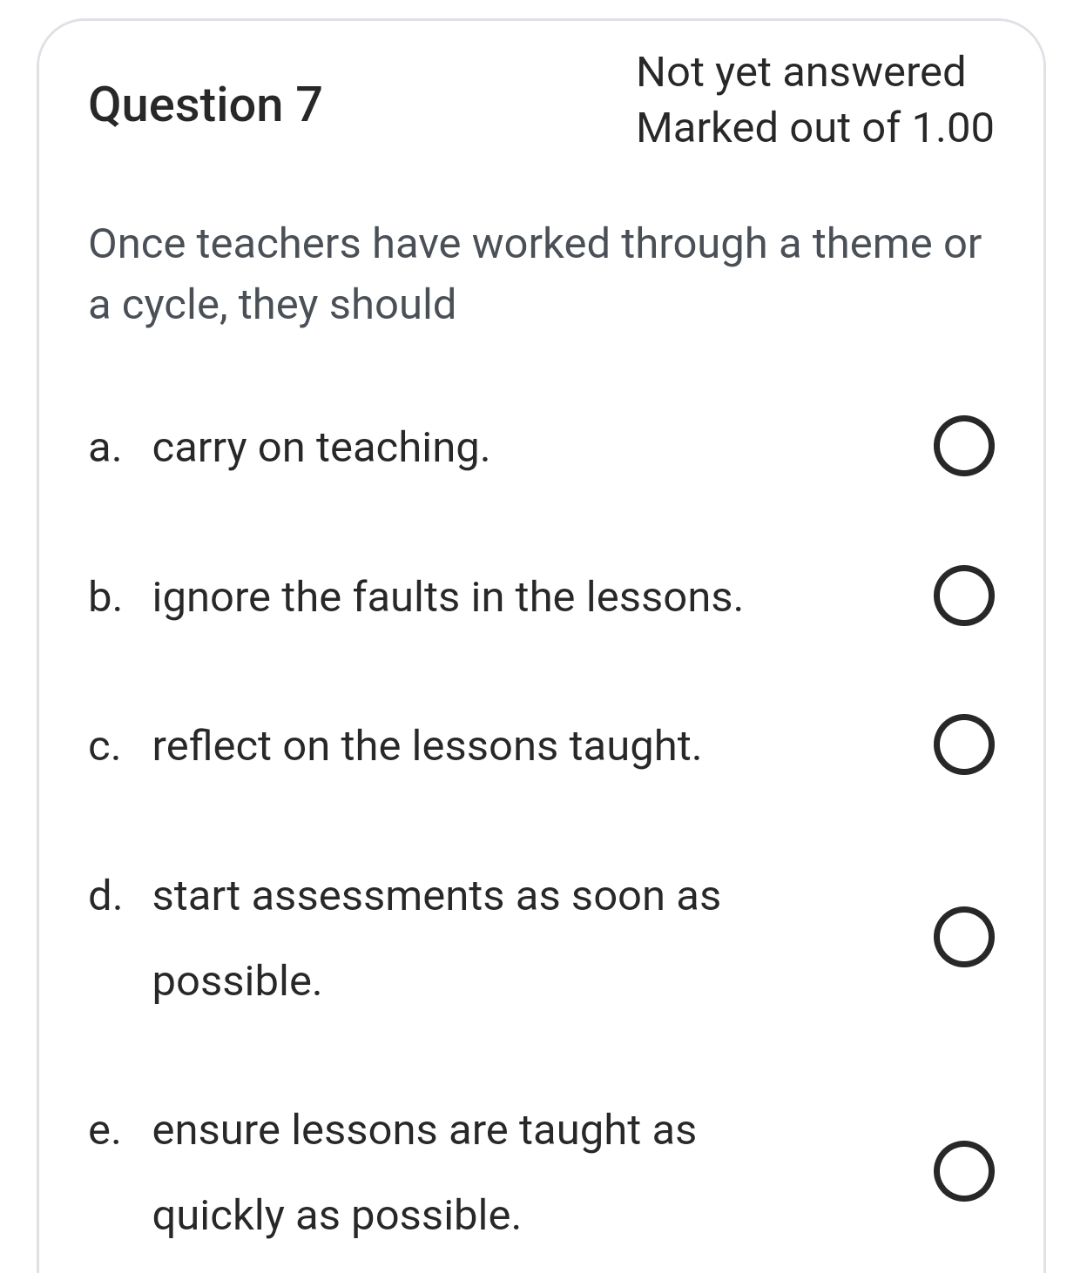Choose the answer 'carry on teaching.'
Screen dimensions: 1080x1273
(320, 449)
